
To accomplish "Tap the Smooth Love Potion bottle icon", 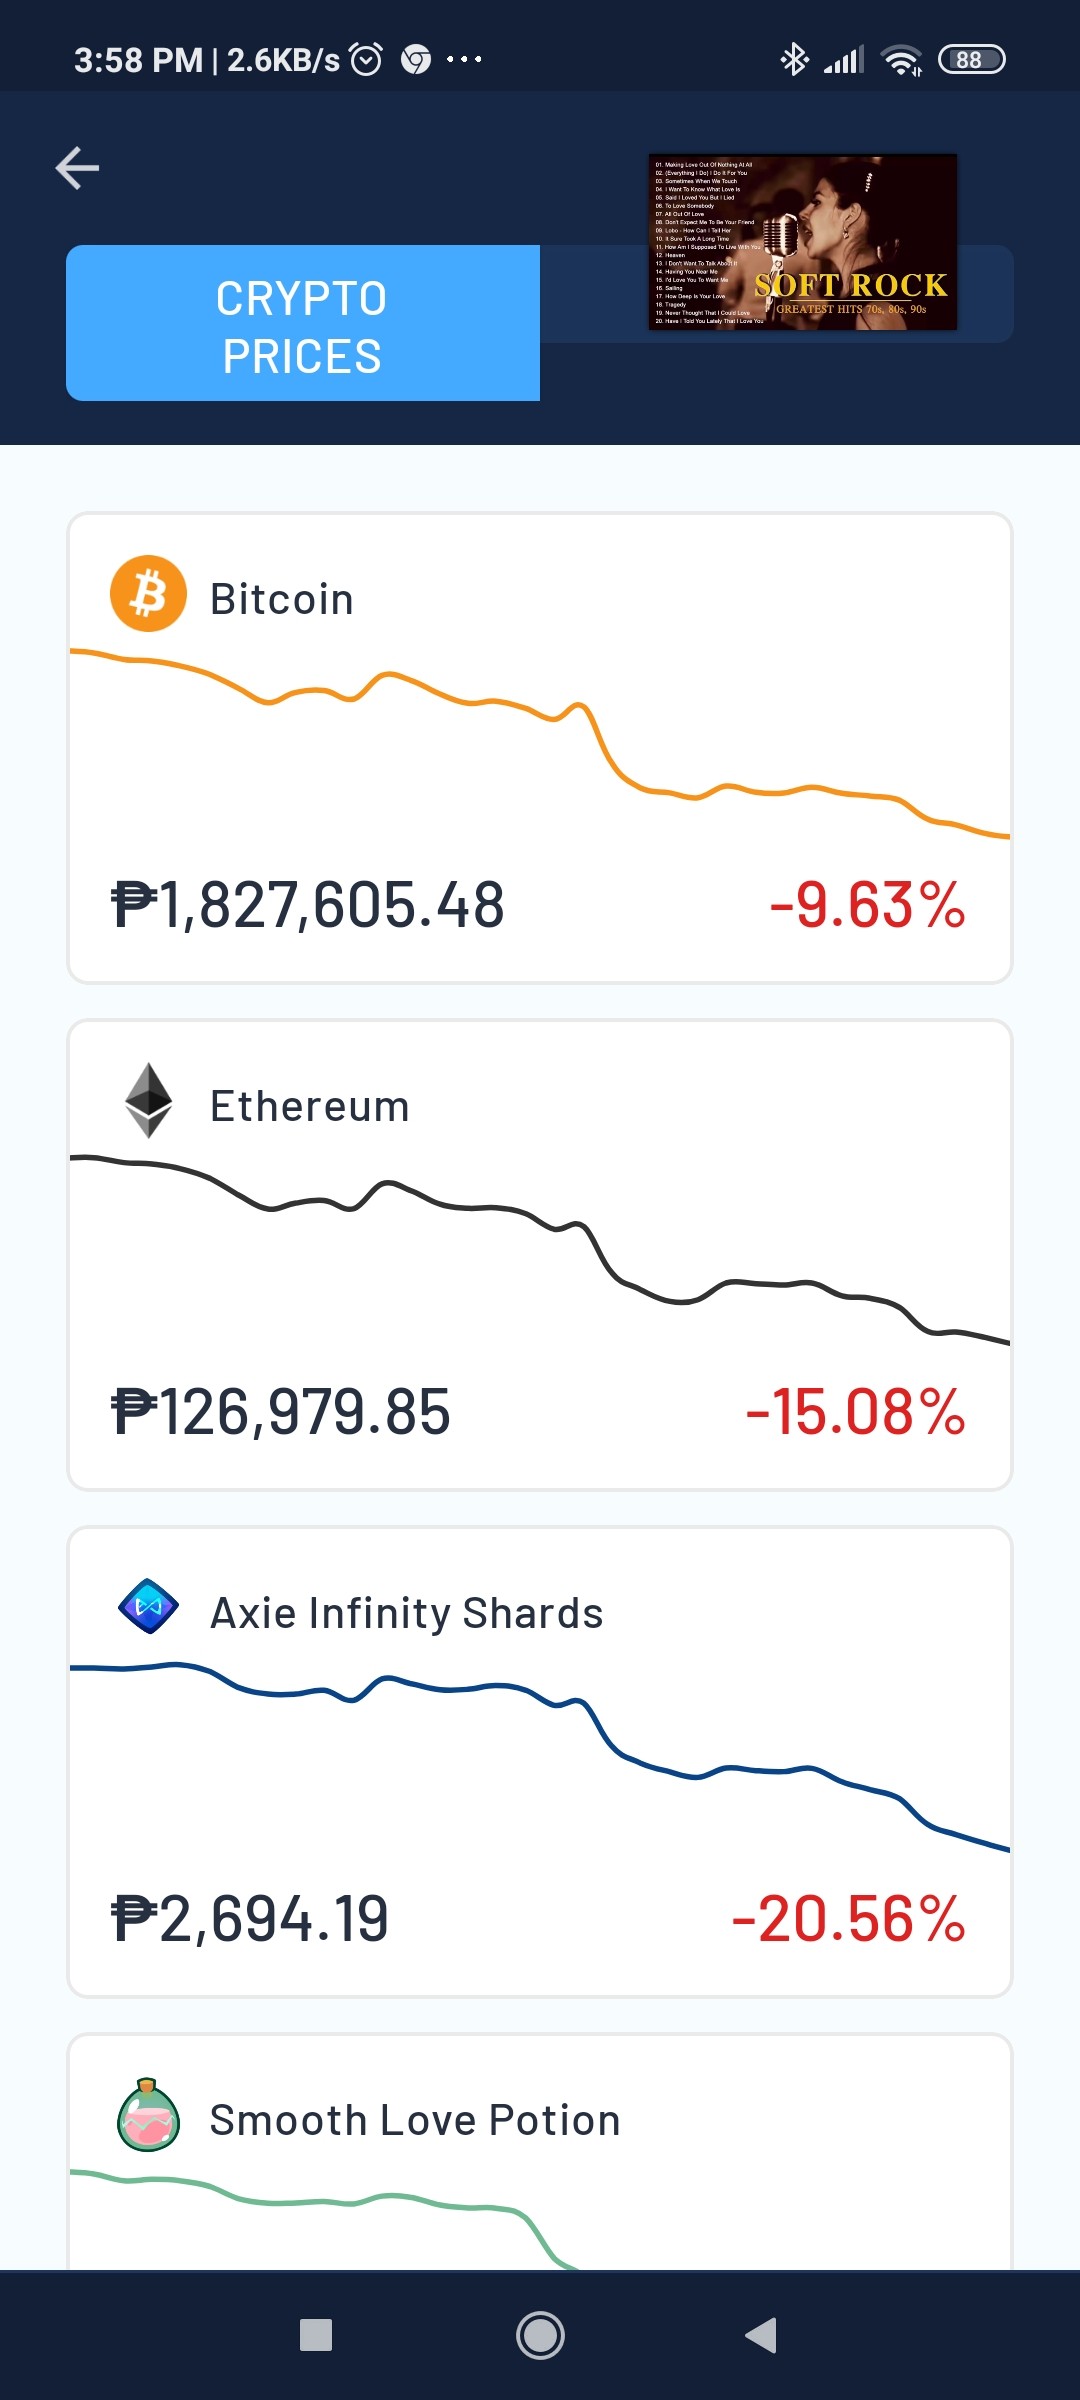I will click(x=148, y=2114).
